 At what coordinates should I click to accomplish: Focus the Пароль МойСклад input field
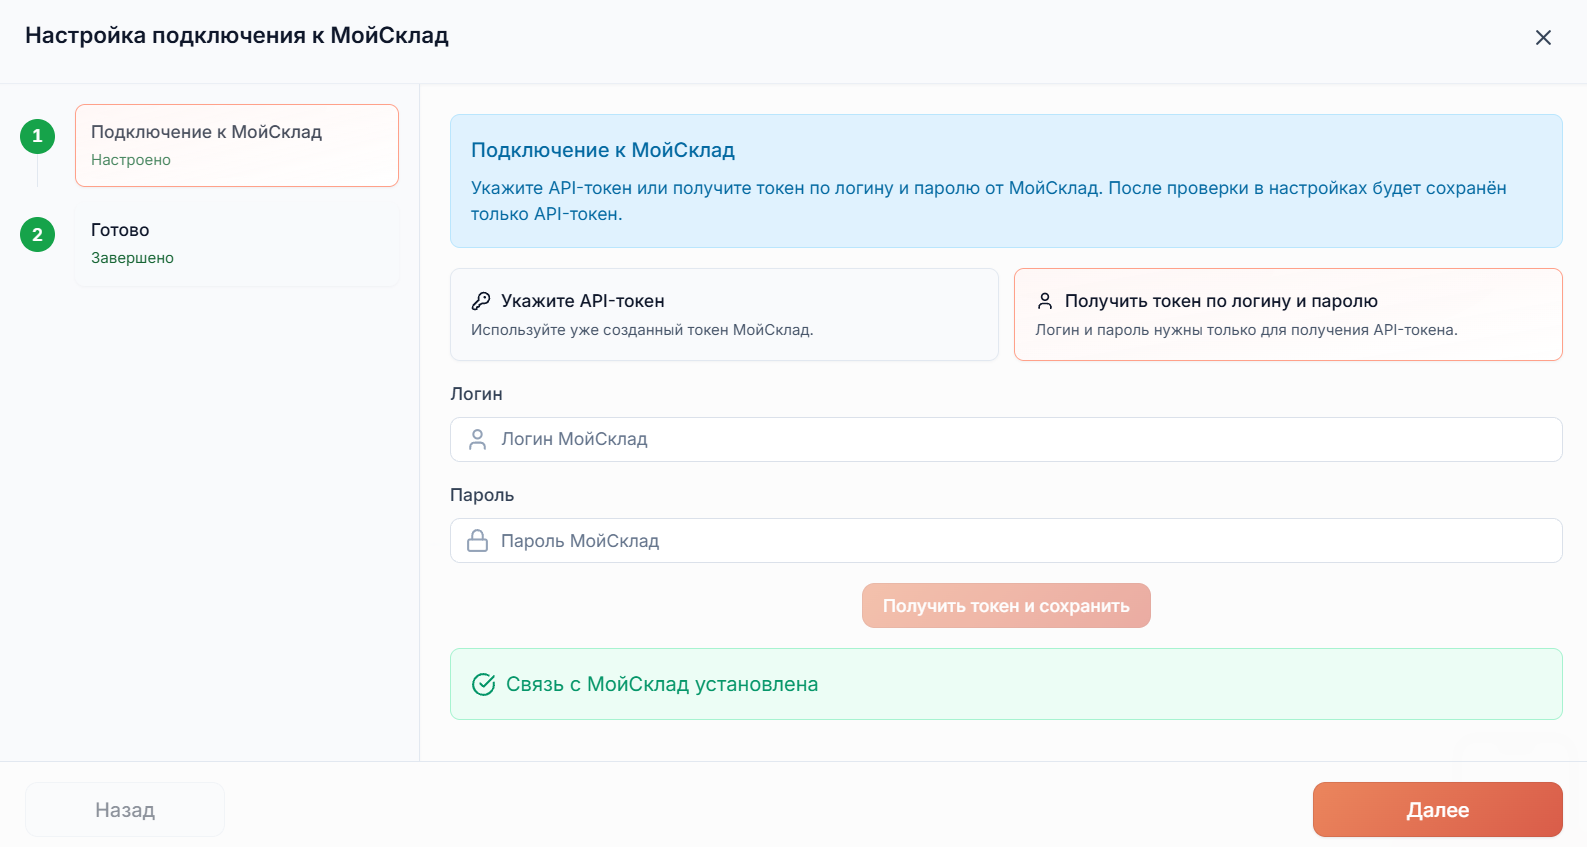(1006, 541)
